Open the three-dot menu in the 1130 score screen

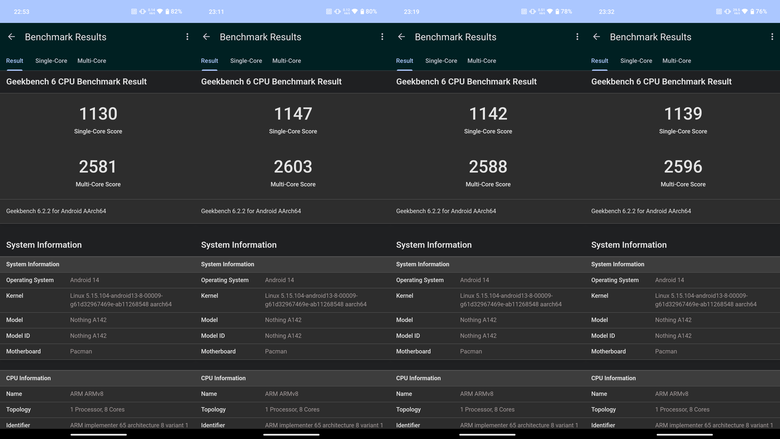[x=187, y=37]
